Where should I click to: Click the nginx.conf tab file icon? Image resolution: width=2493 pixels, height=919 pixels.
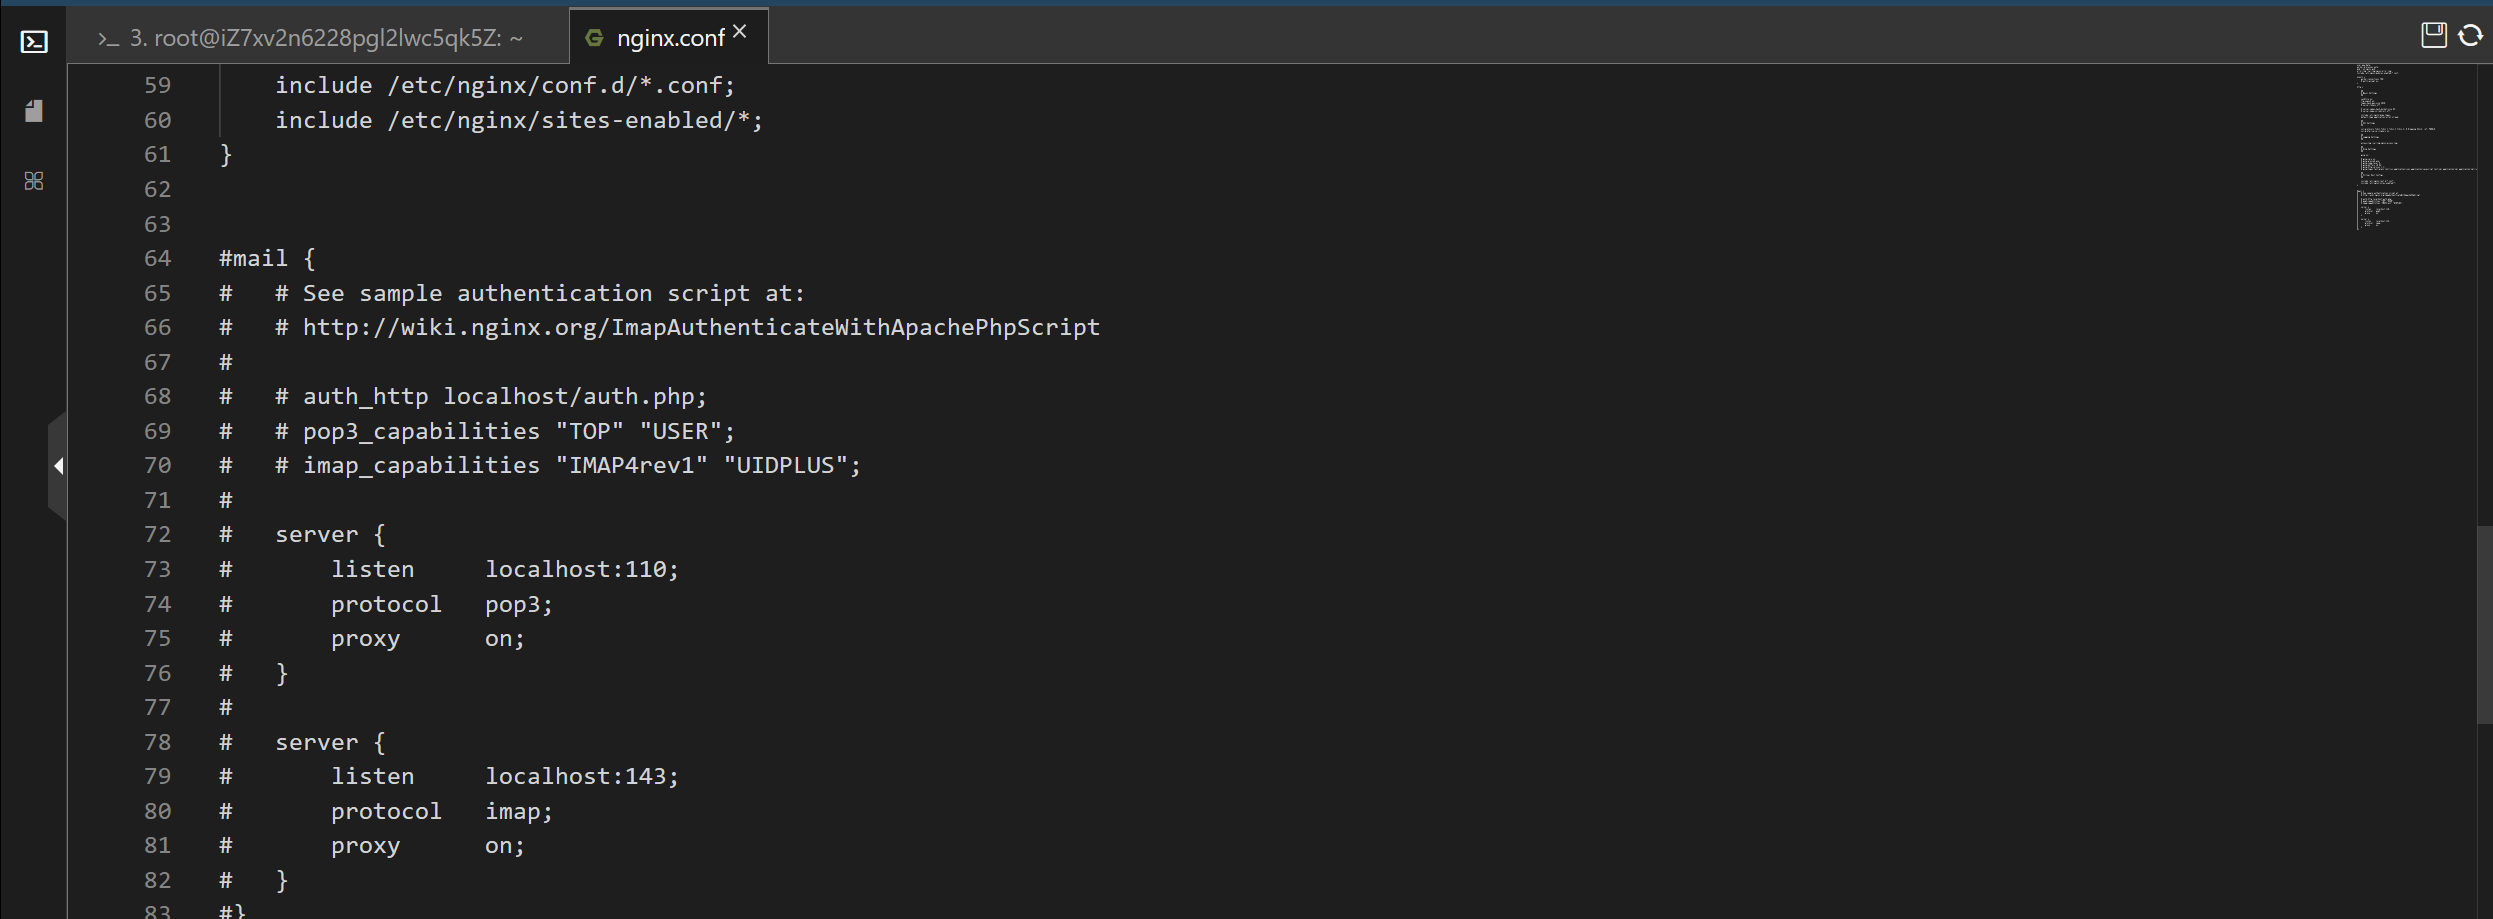[594, 38]
